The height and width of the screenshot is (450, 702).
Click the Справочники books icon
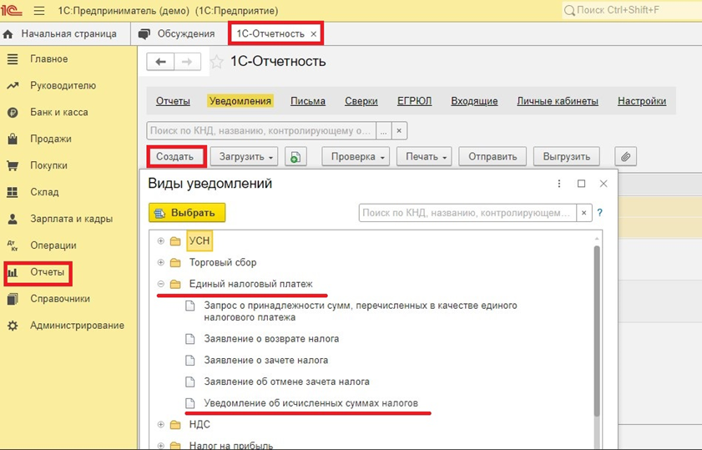pos(13,299)
